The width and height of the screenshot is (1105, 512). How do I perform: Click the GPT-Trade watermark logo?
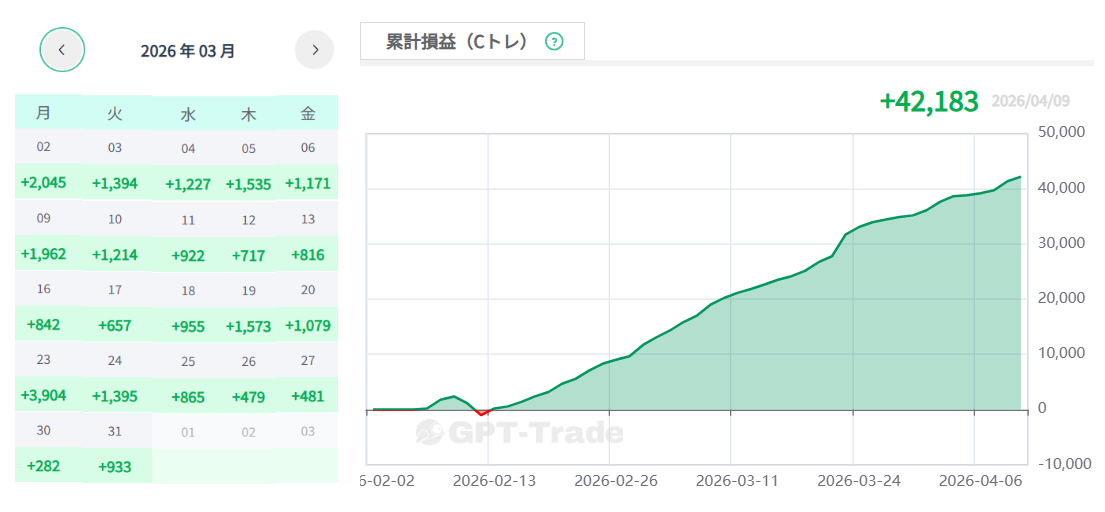coord(520,432)
